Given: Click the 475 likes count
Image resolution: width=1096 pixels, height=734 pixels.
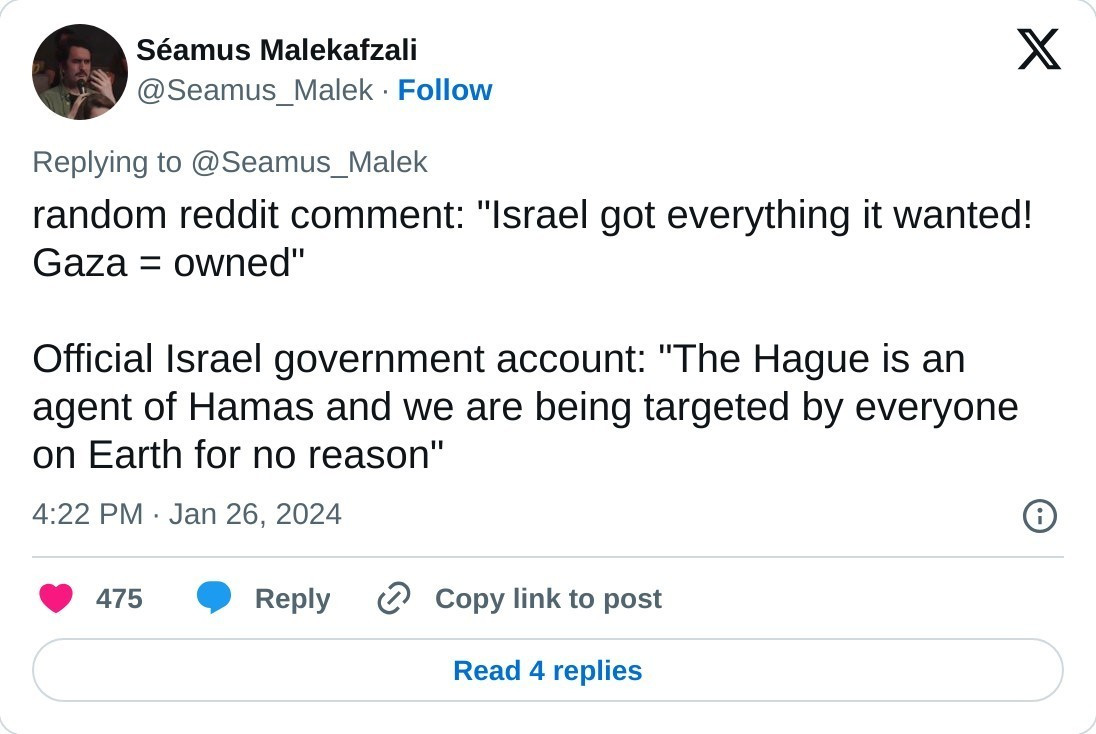Looking at the screenshot, I should click(x=119, y=598).
